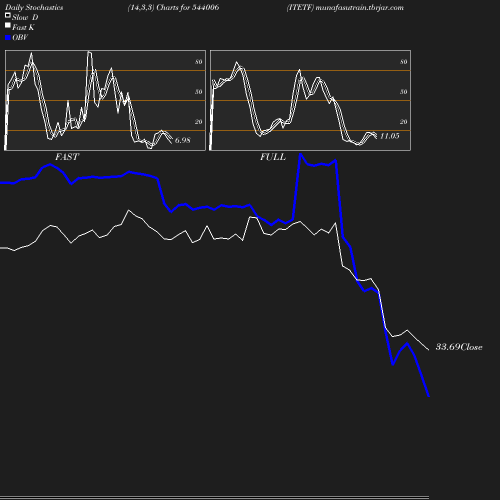Click the end point of the blue OBV line
The height and width of the screenshot is (500, 500).
coord(429,396)
